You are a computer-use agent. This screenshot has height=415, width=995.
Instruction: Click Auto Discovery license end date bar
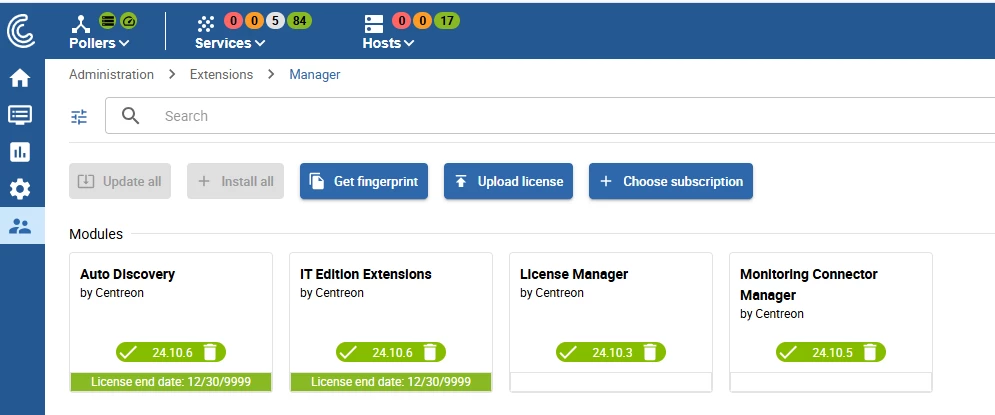[x=171, y=382]
